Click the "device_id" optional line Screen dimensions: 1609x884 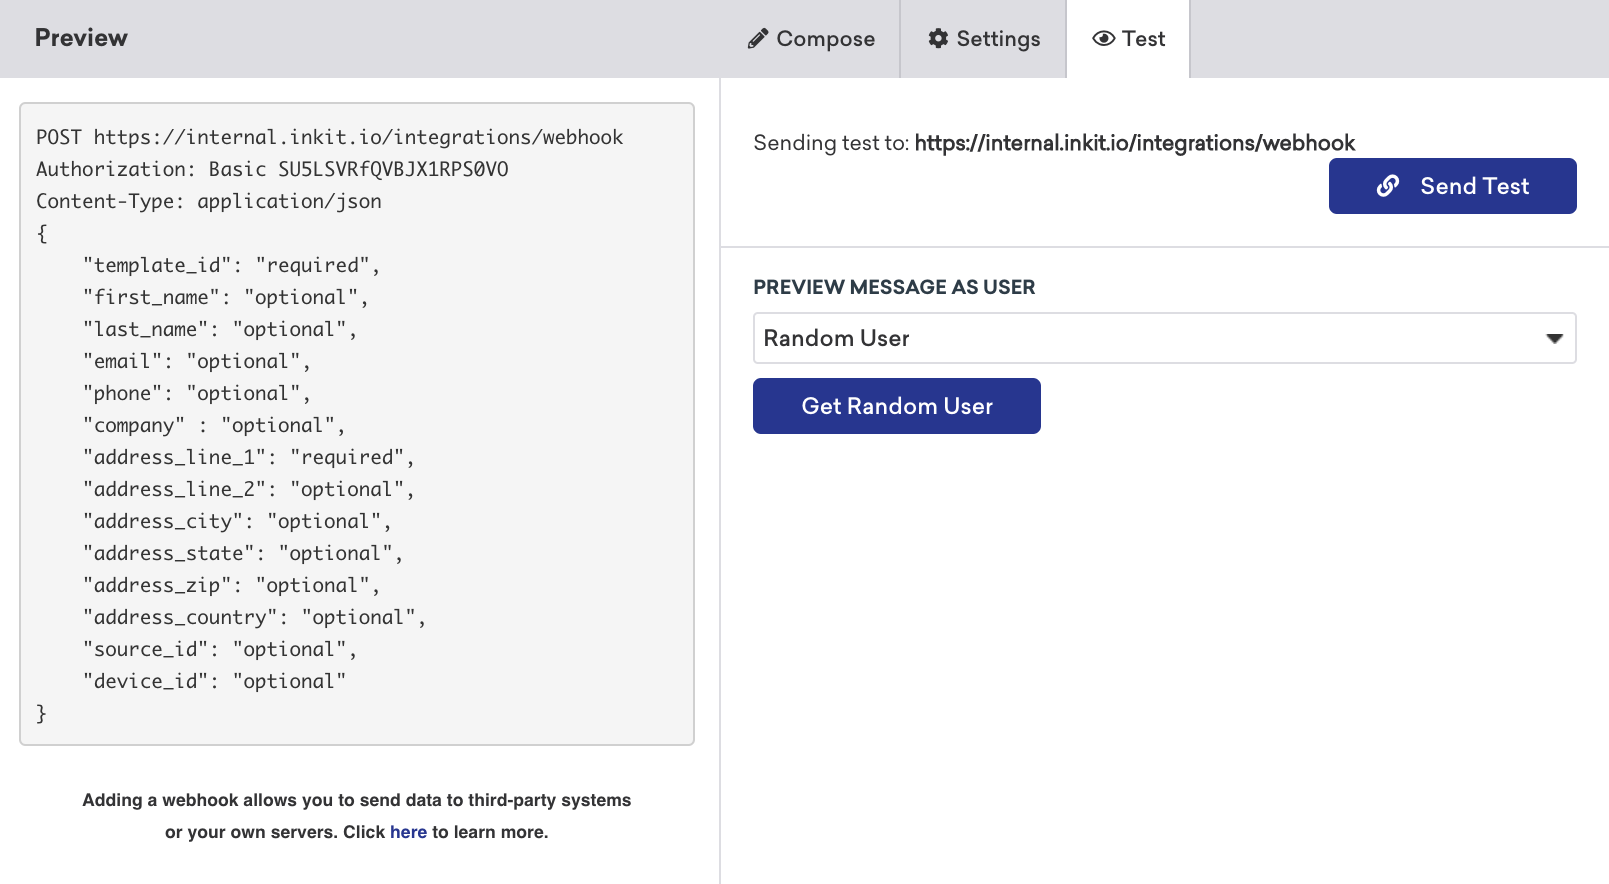click(215, 681)
